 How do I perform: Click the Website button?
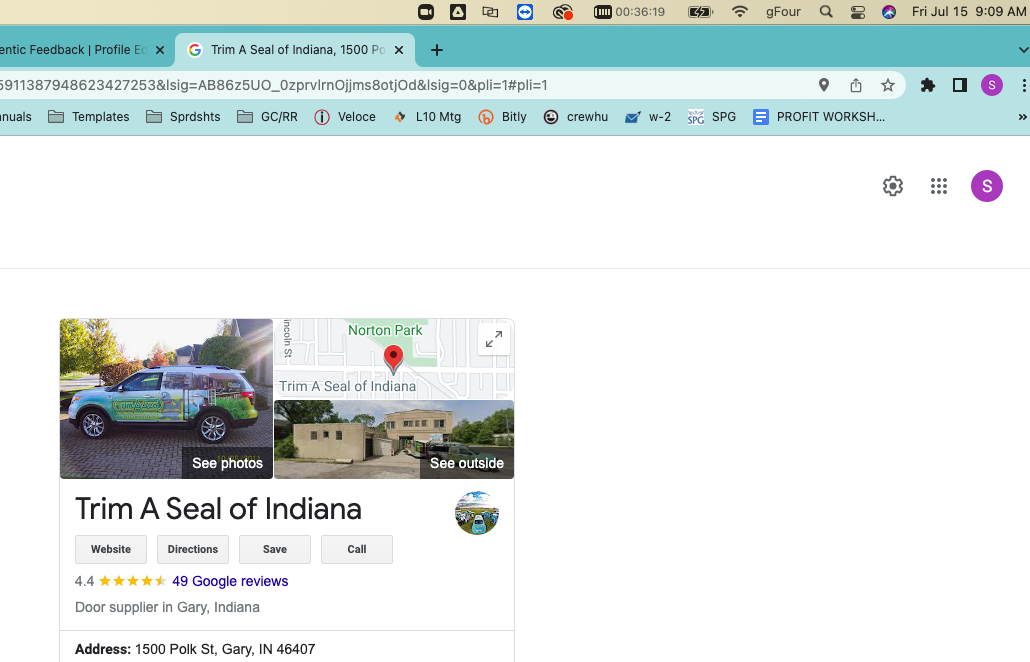[x=110, y=549]
